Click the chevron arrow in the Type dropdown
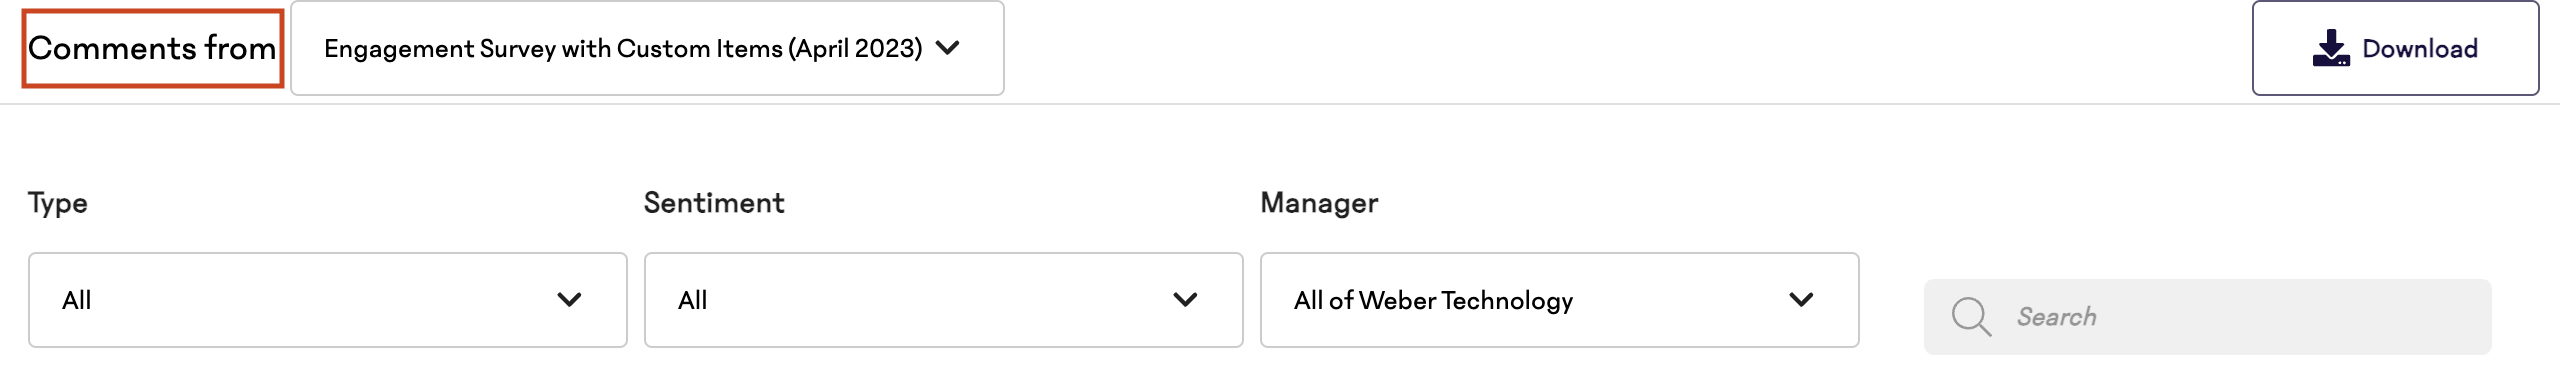Image resolution: width=2560 pixels, height=374 pixels. 570,300
